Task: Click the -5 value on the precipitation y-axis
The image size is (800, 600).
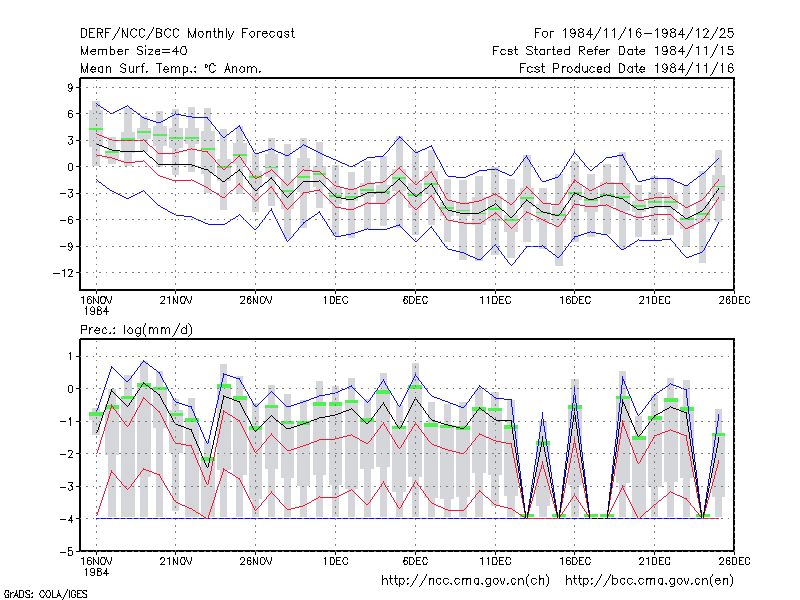Action: click(67, 552)
